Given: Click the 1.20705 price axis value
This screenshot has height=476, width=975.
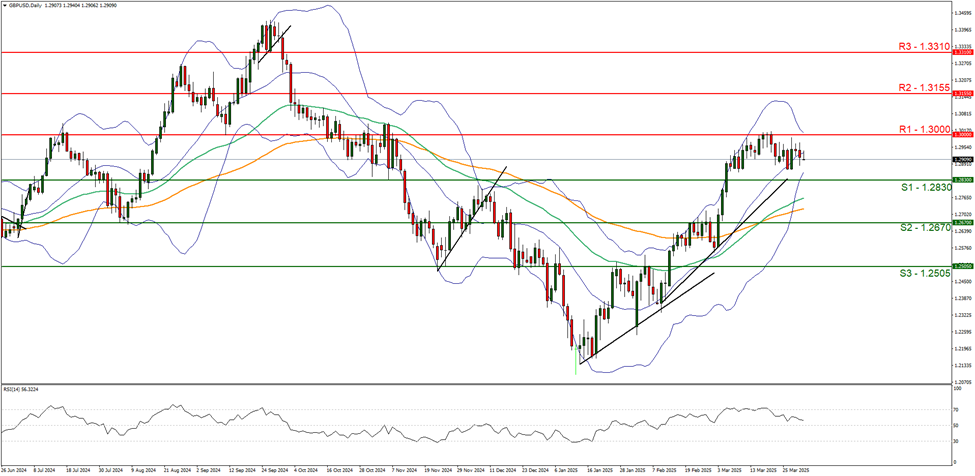Looking at the screenshot, I should click(x=961, y=382).
